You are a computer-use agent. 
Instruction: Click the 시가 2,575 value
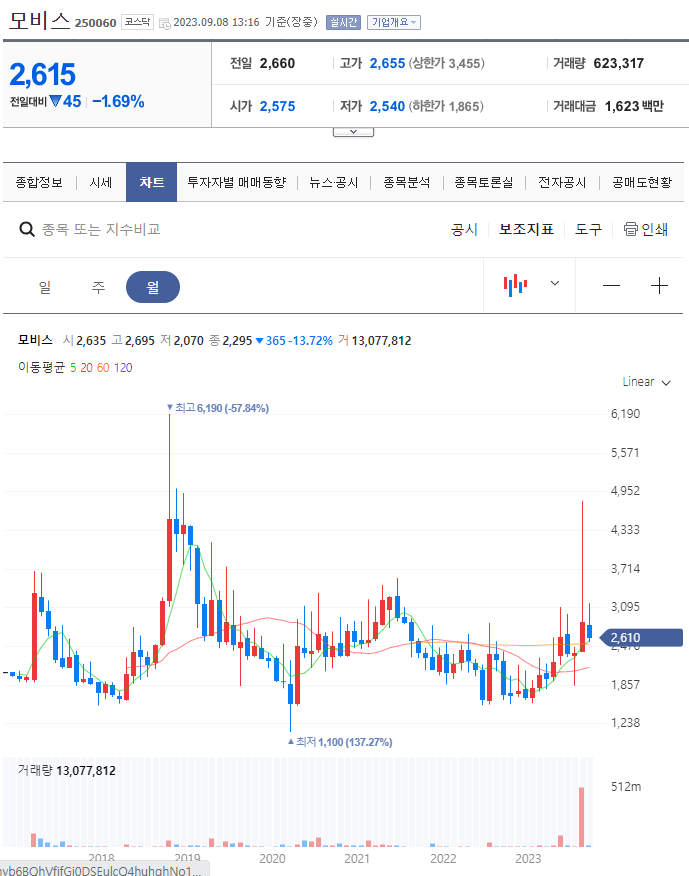click(277, 106)
